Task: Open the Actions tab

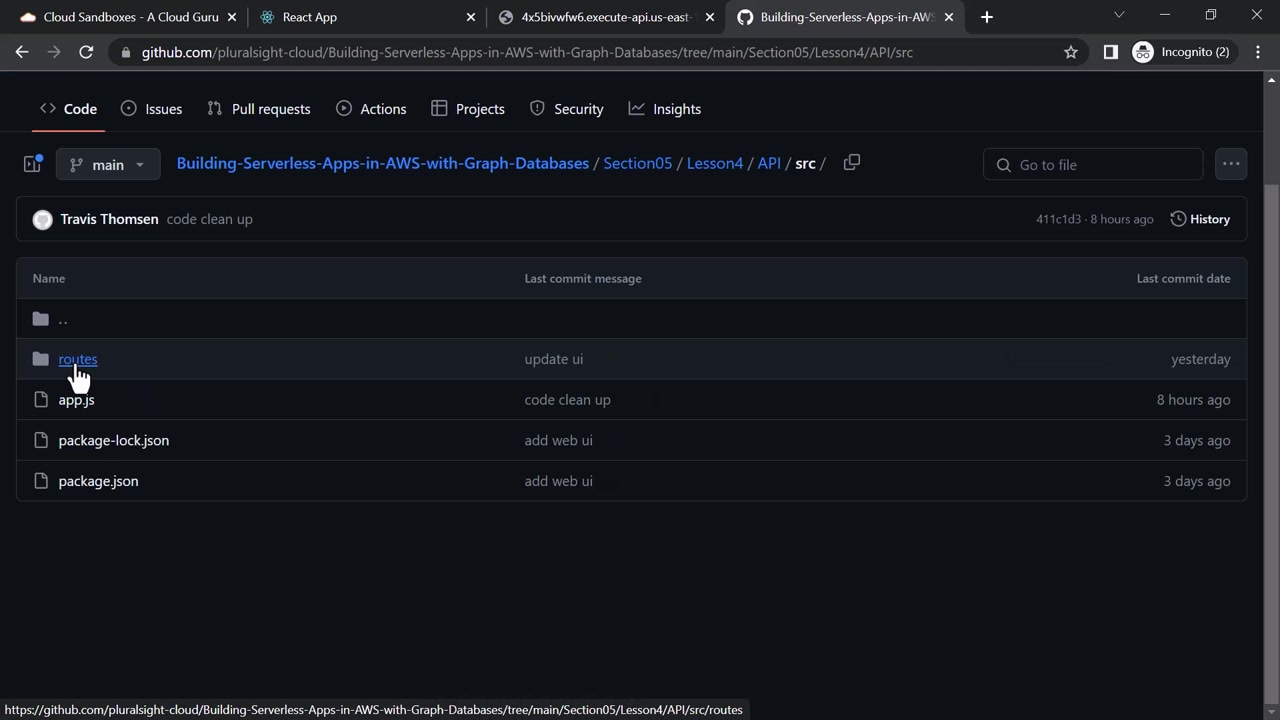Action: click(371, 109)
